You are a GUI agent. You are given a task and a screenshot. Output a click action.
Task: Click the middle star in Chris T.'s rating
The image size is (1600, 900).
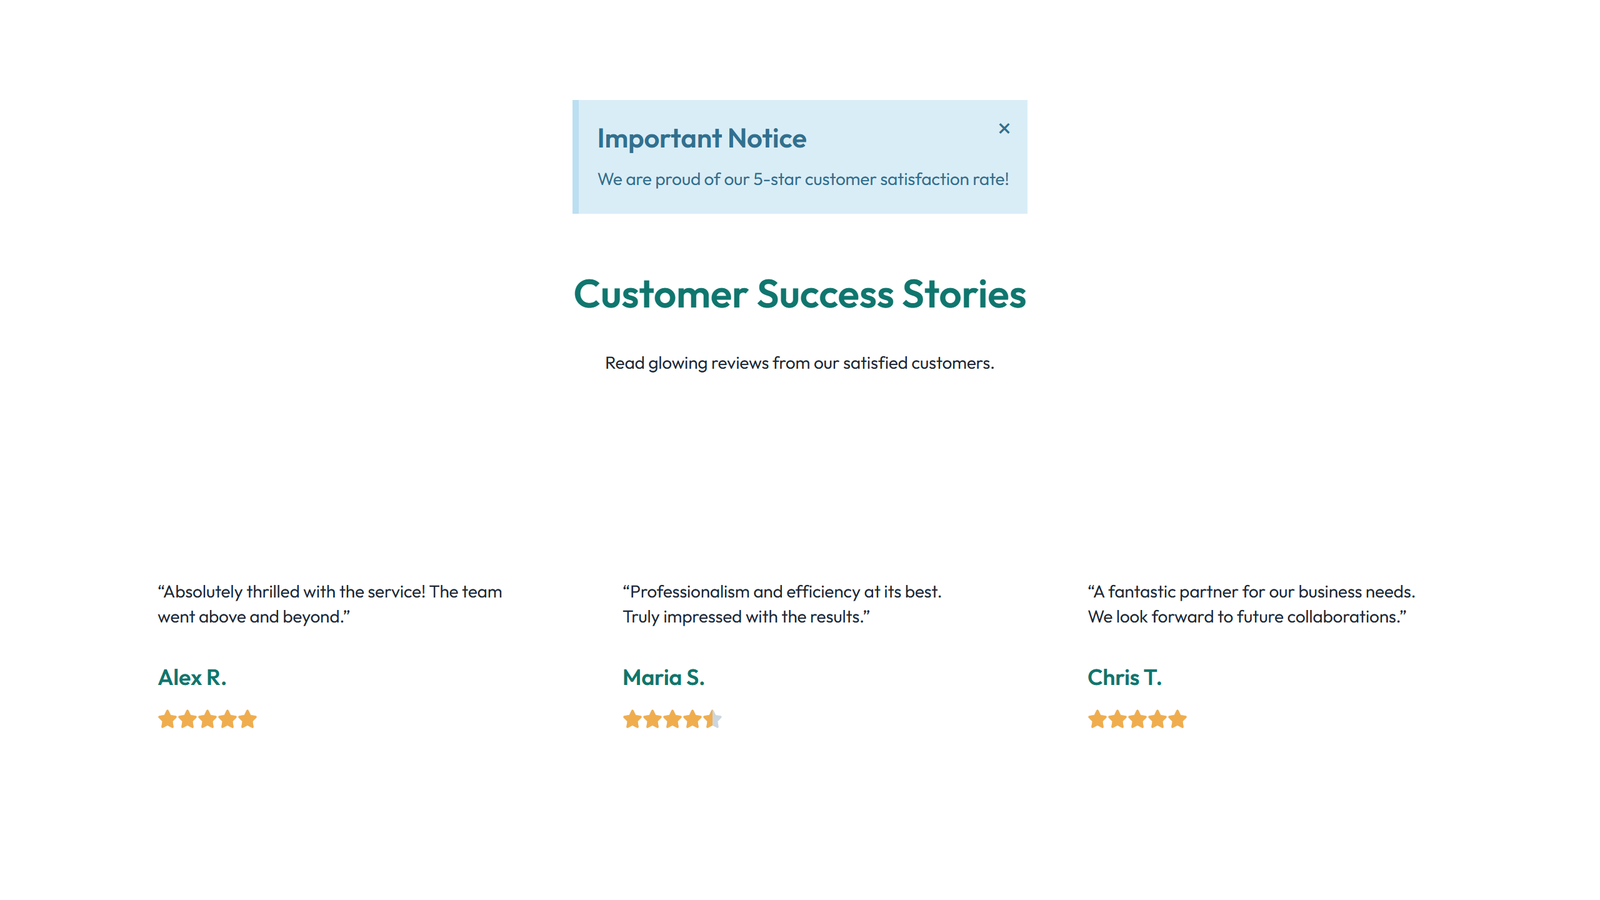point(1137,719)
